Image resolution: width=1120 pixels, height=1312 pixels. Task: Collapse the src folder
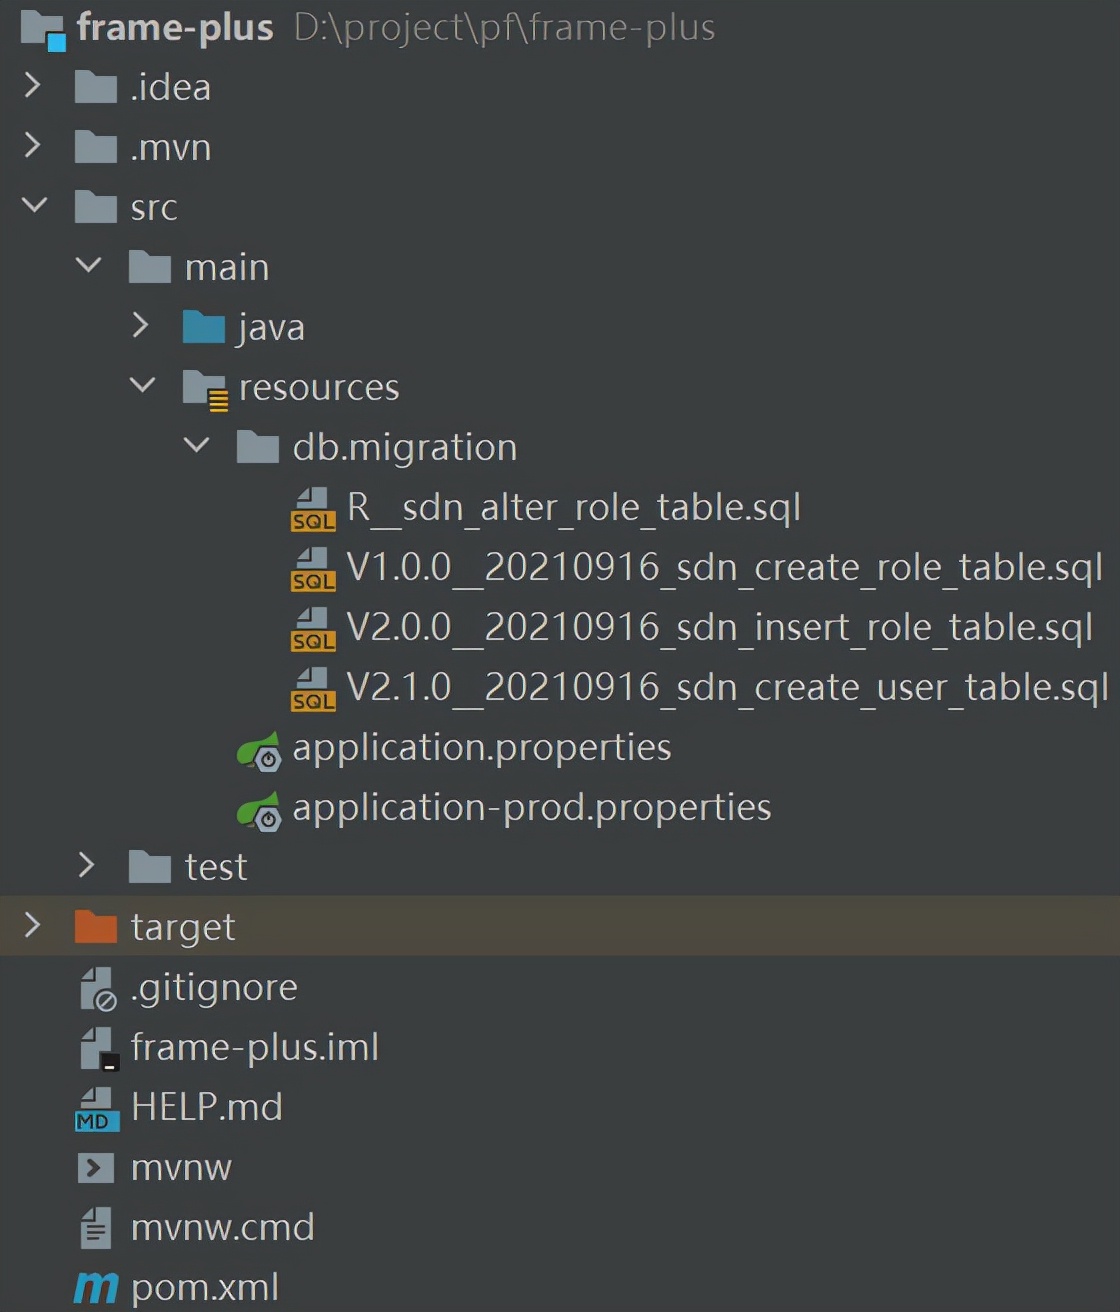34,206
